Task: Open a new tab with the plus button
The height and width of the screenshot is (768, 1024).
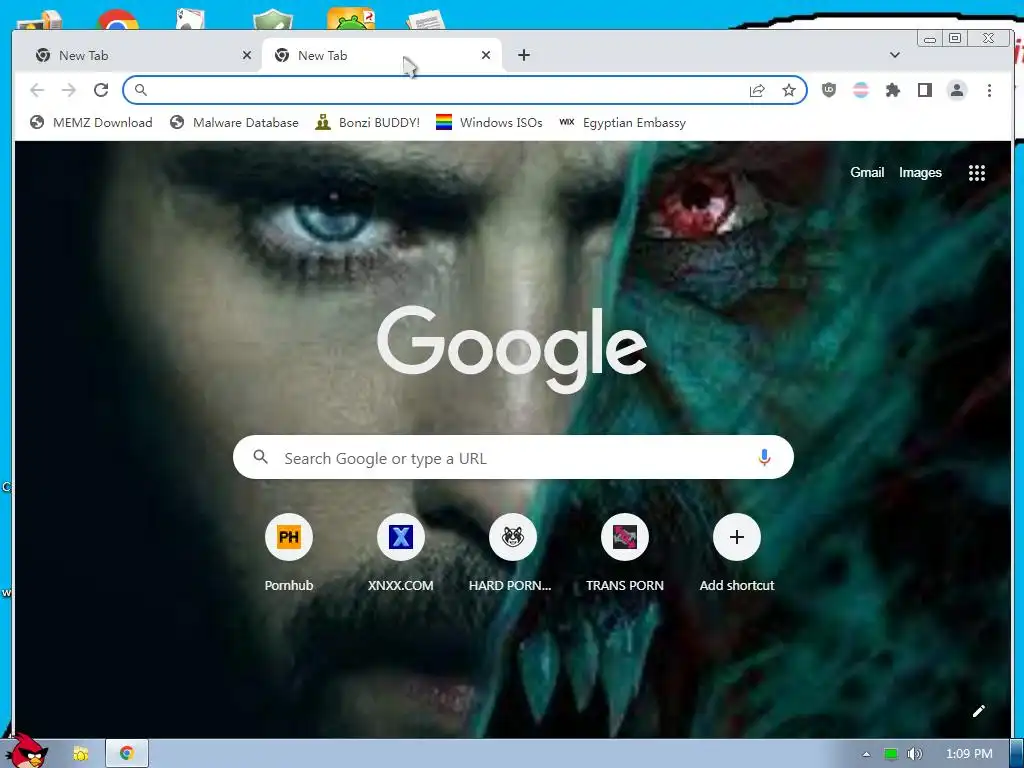Action: 524,56
